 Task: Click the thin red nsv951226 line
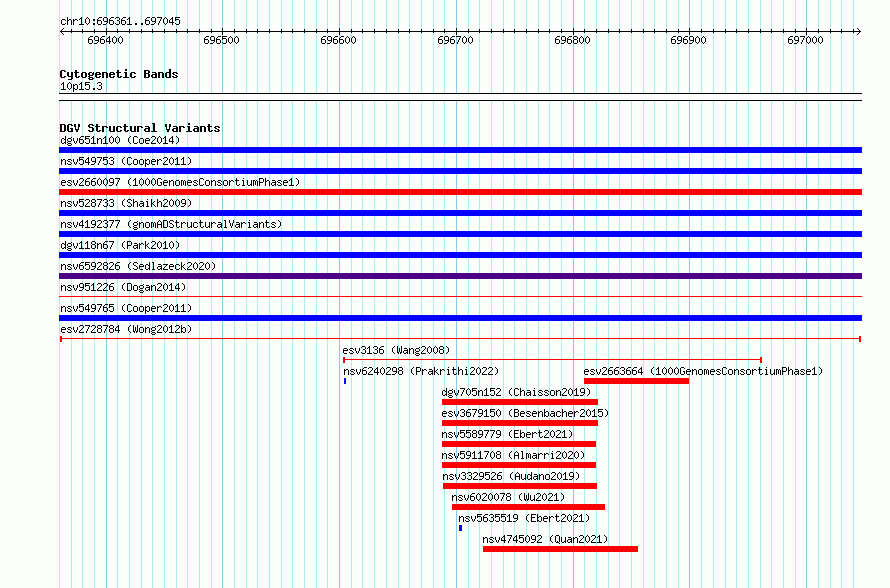[460, 297]
